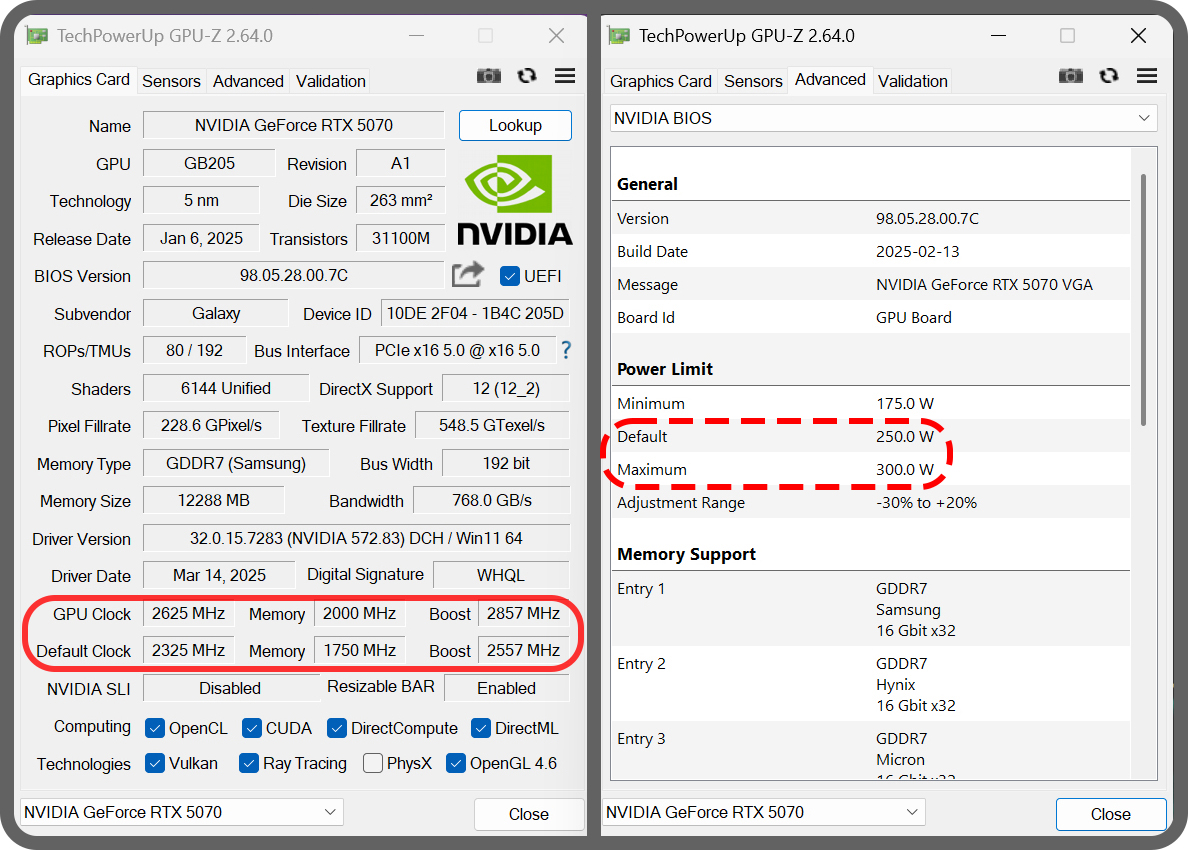
Task: Open hamburger menu in right GPU-Z window
Action: click(x=1146, y=76)
